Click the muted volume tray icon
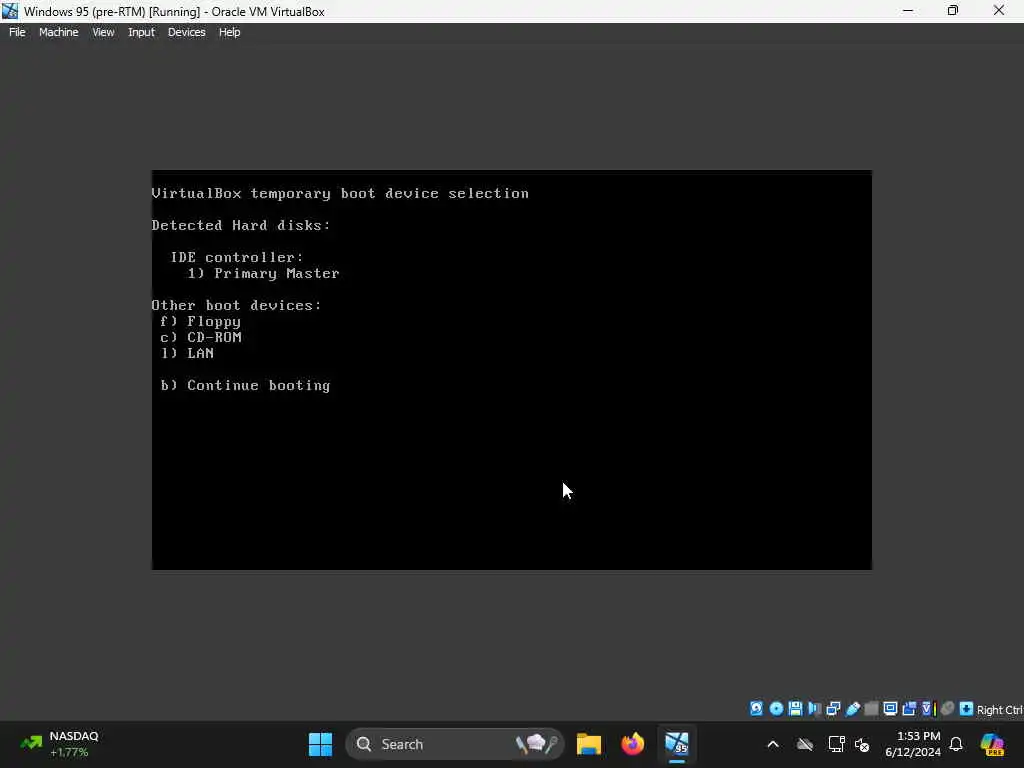The height and width of the screenshot is (768, 1024). click(862, 744)
